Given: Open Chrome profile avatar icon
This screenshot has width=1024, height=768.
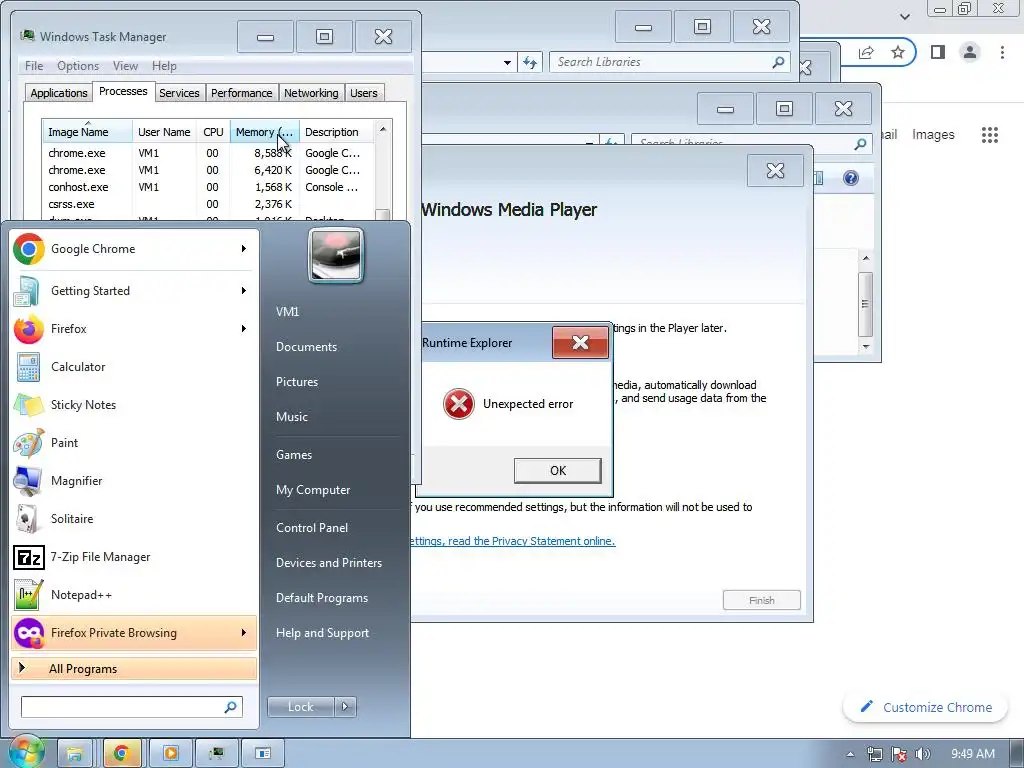Looking at the screenshot, I should [x=970, y=52].
